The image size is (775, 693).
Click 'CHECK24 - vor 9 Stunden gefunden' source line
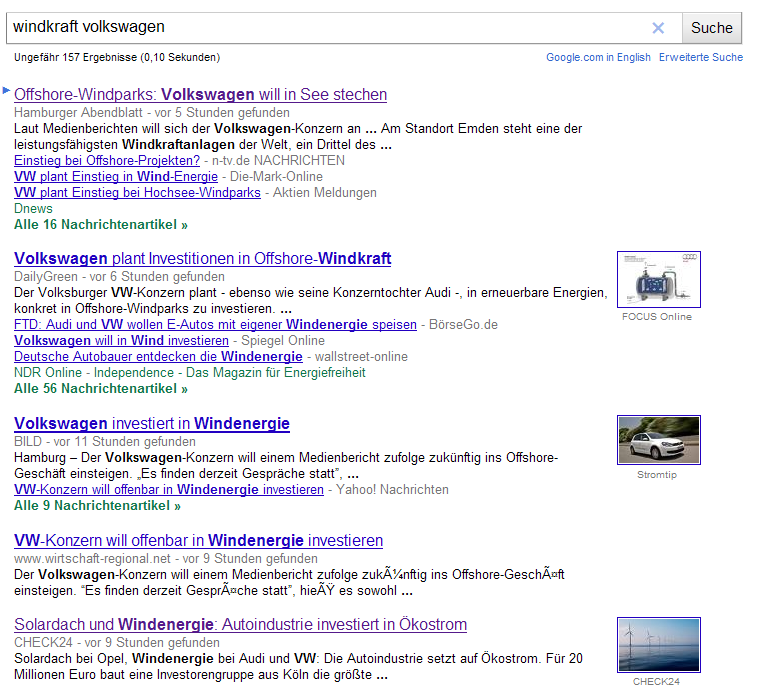[x=117, y=643]
